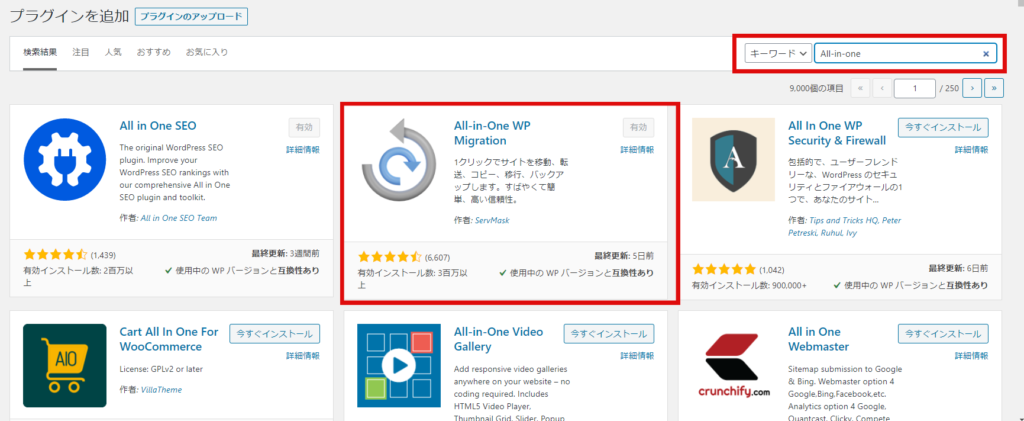Click the current page number field
This screenshot has height=421, width=1024.
click(x=915, y=87)
